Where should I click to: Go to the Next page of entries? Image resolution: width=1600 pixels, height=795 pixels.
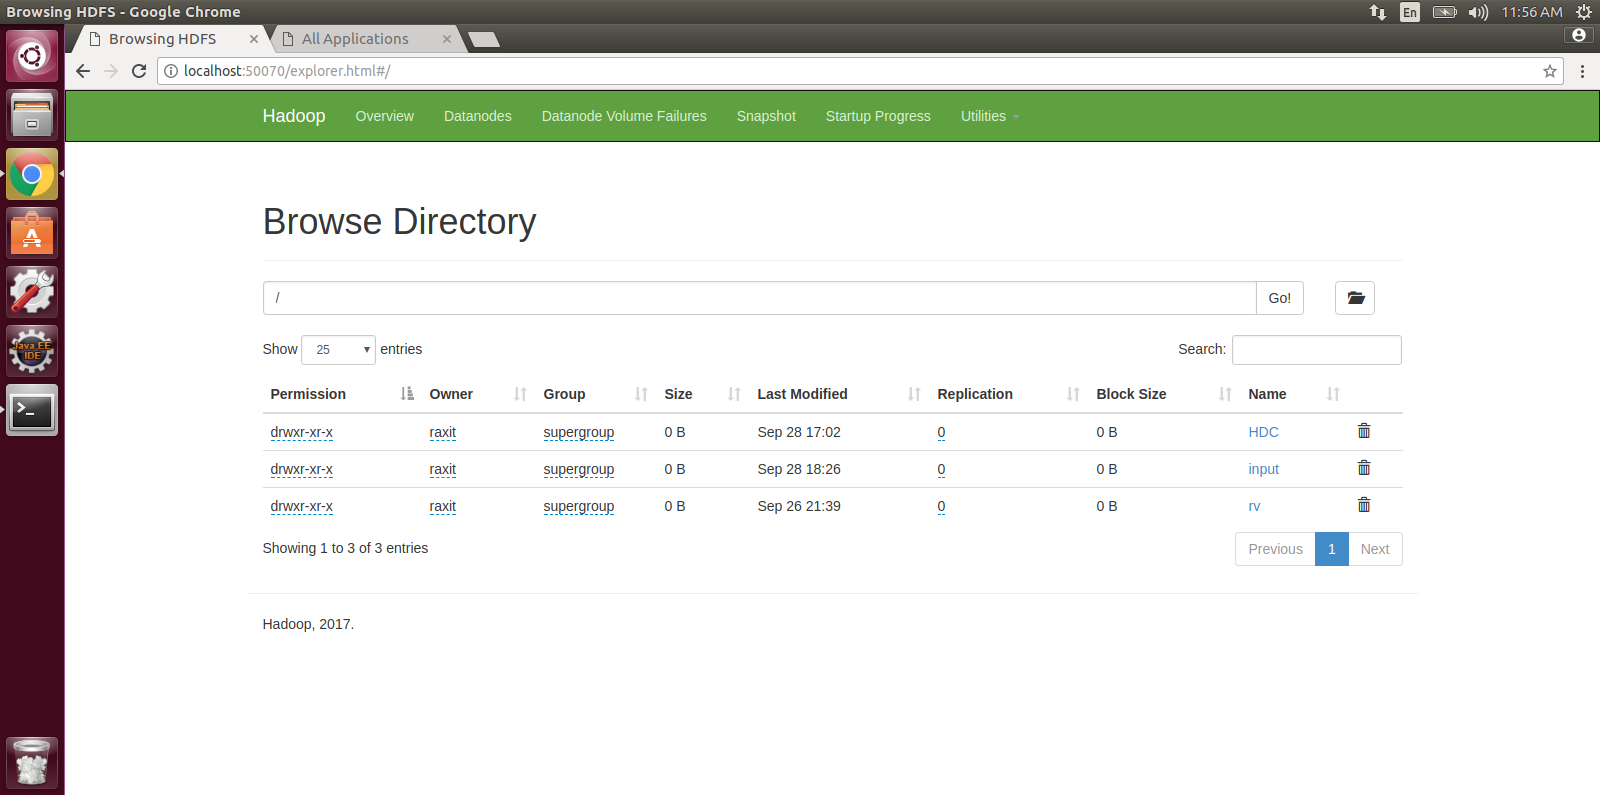pyautogui.click(x=1375, y=549)
